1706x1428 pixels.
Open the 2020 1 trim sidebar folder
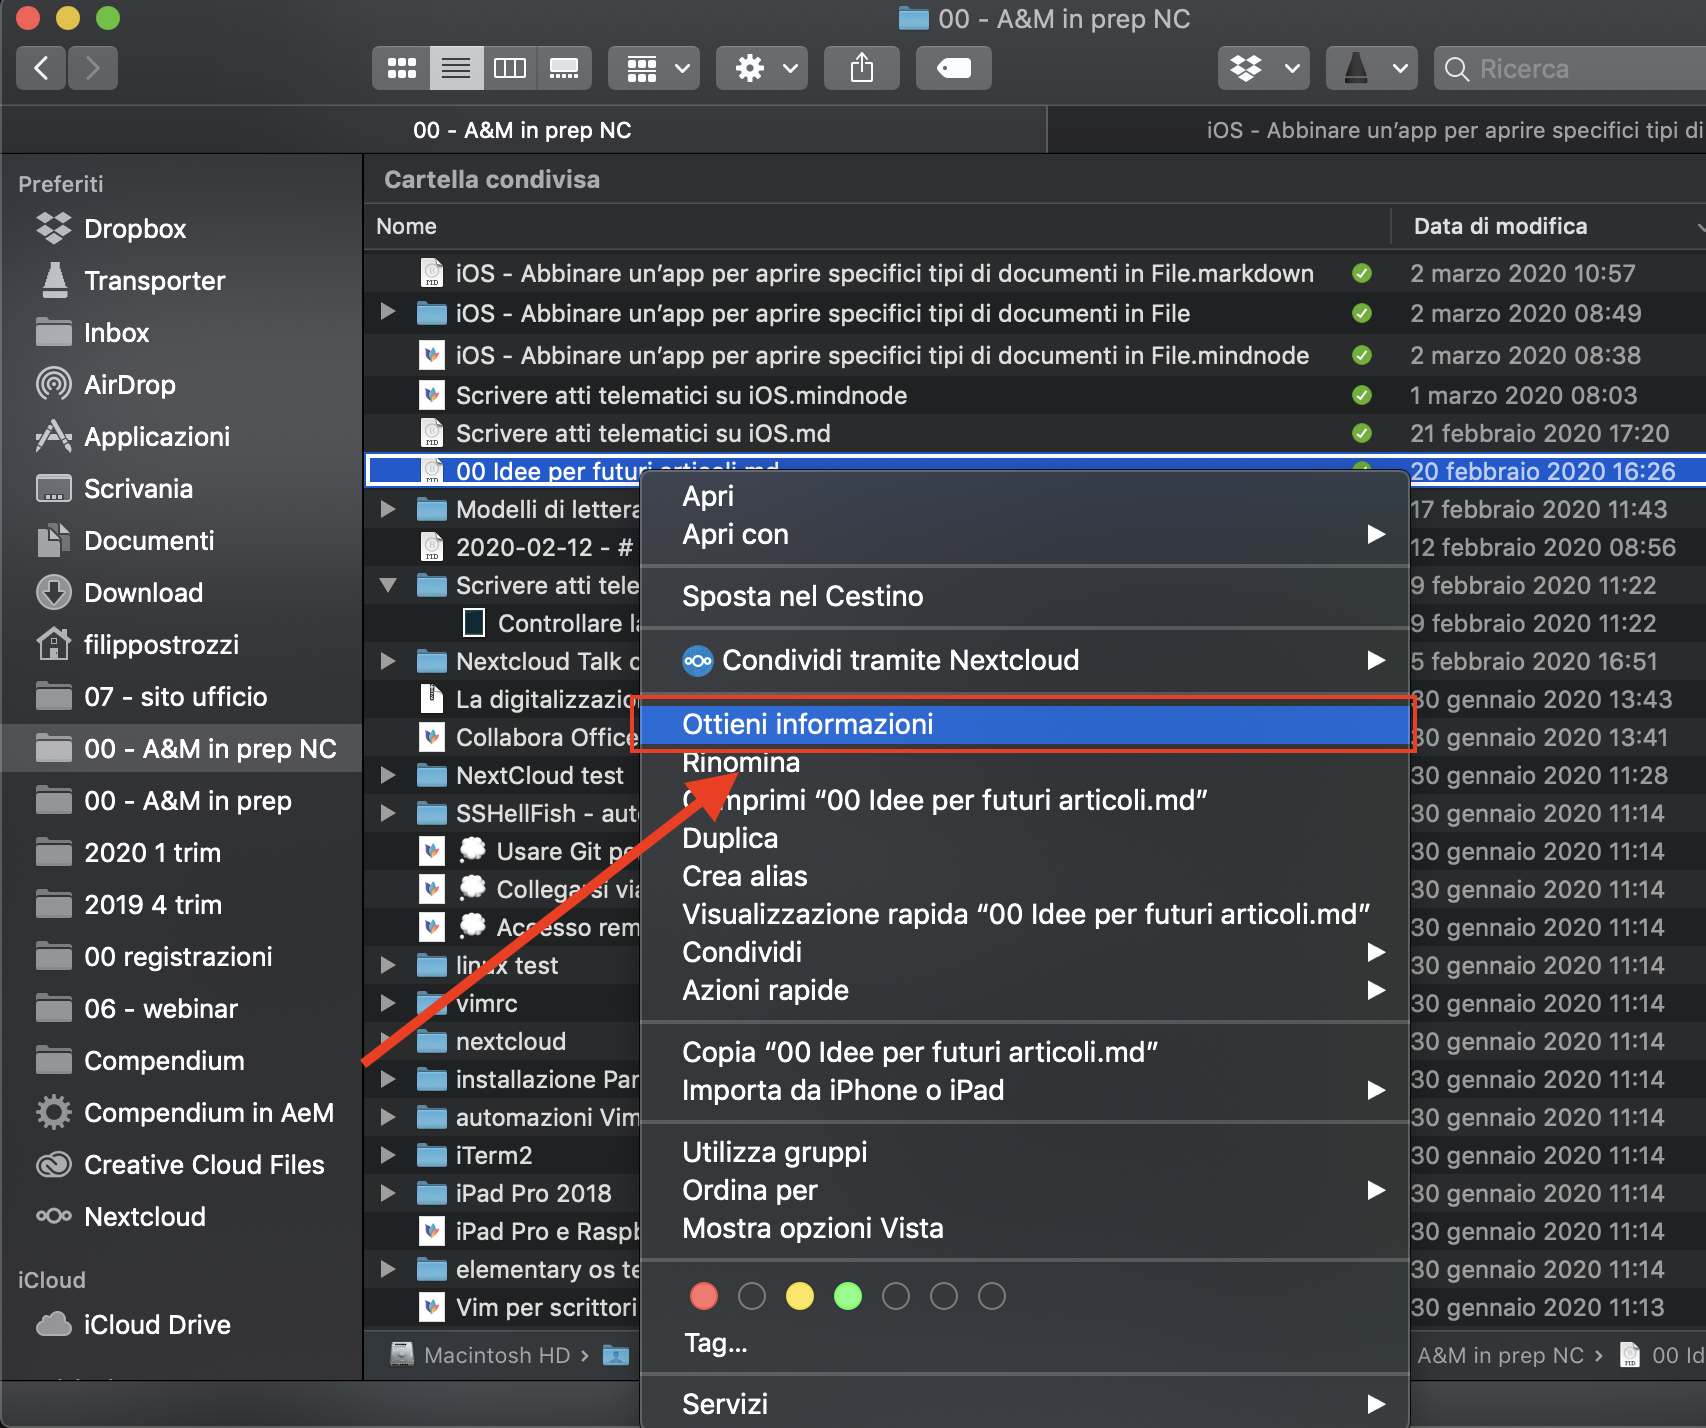pos(152,853)
